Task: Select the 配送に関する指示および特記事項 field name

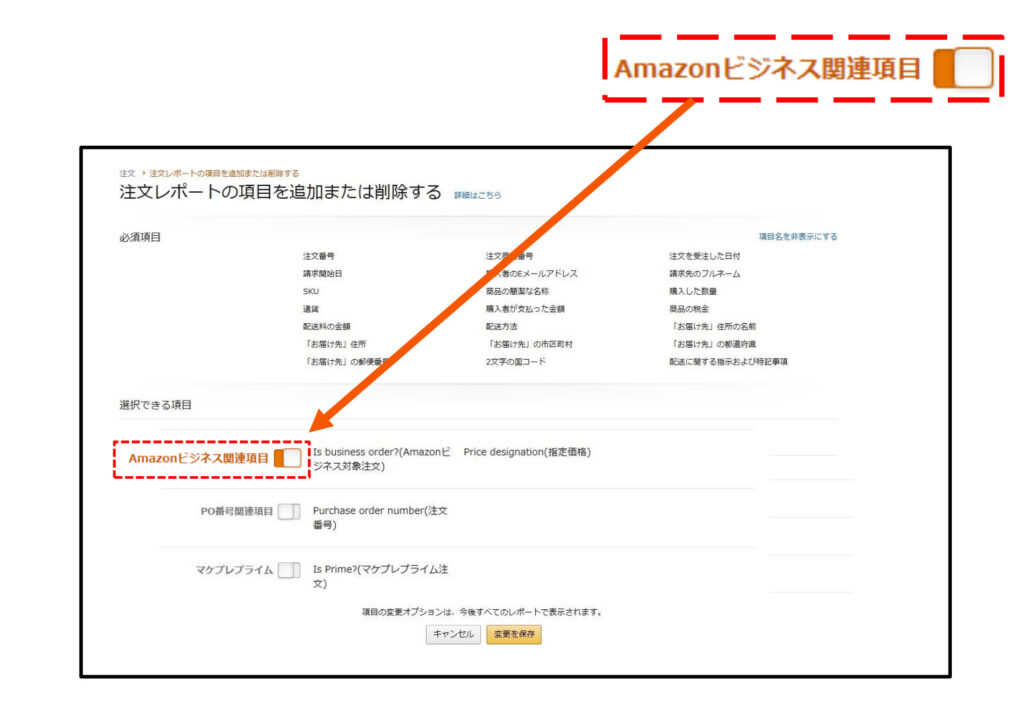Action: (x=728, y=362)
